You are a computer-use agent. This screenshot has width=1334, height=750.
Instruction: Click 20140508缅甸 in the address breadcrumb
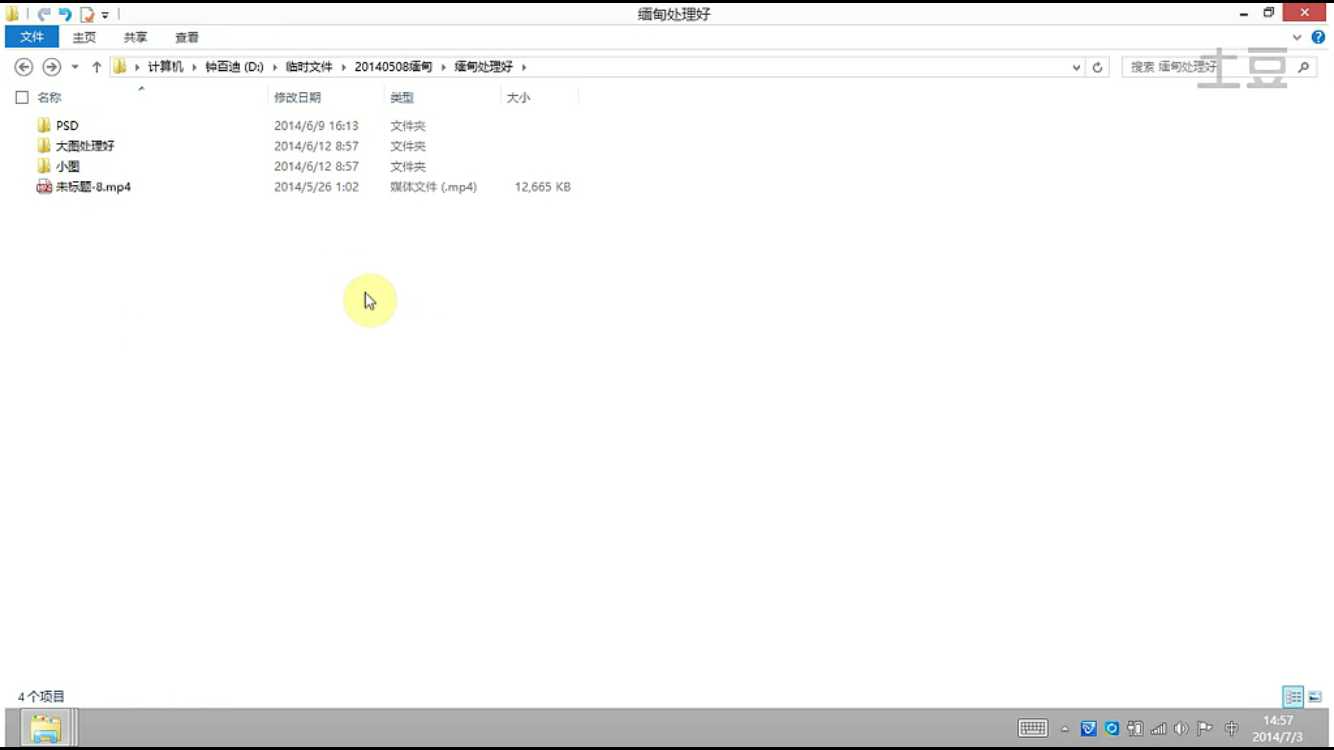pos(393,67)
